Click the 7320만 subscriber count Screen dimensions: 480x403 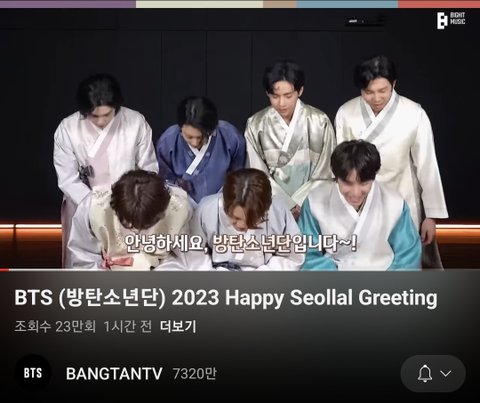[x=194, y=374]
